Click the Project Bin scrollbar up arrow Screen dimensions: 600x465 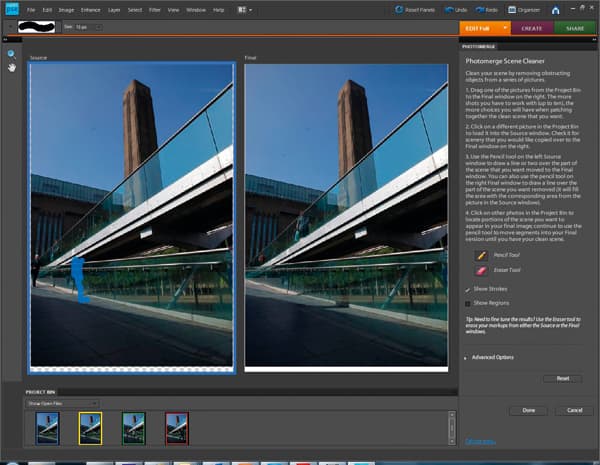click(x=452, y=415)
